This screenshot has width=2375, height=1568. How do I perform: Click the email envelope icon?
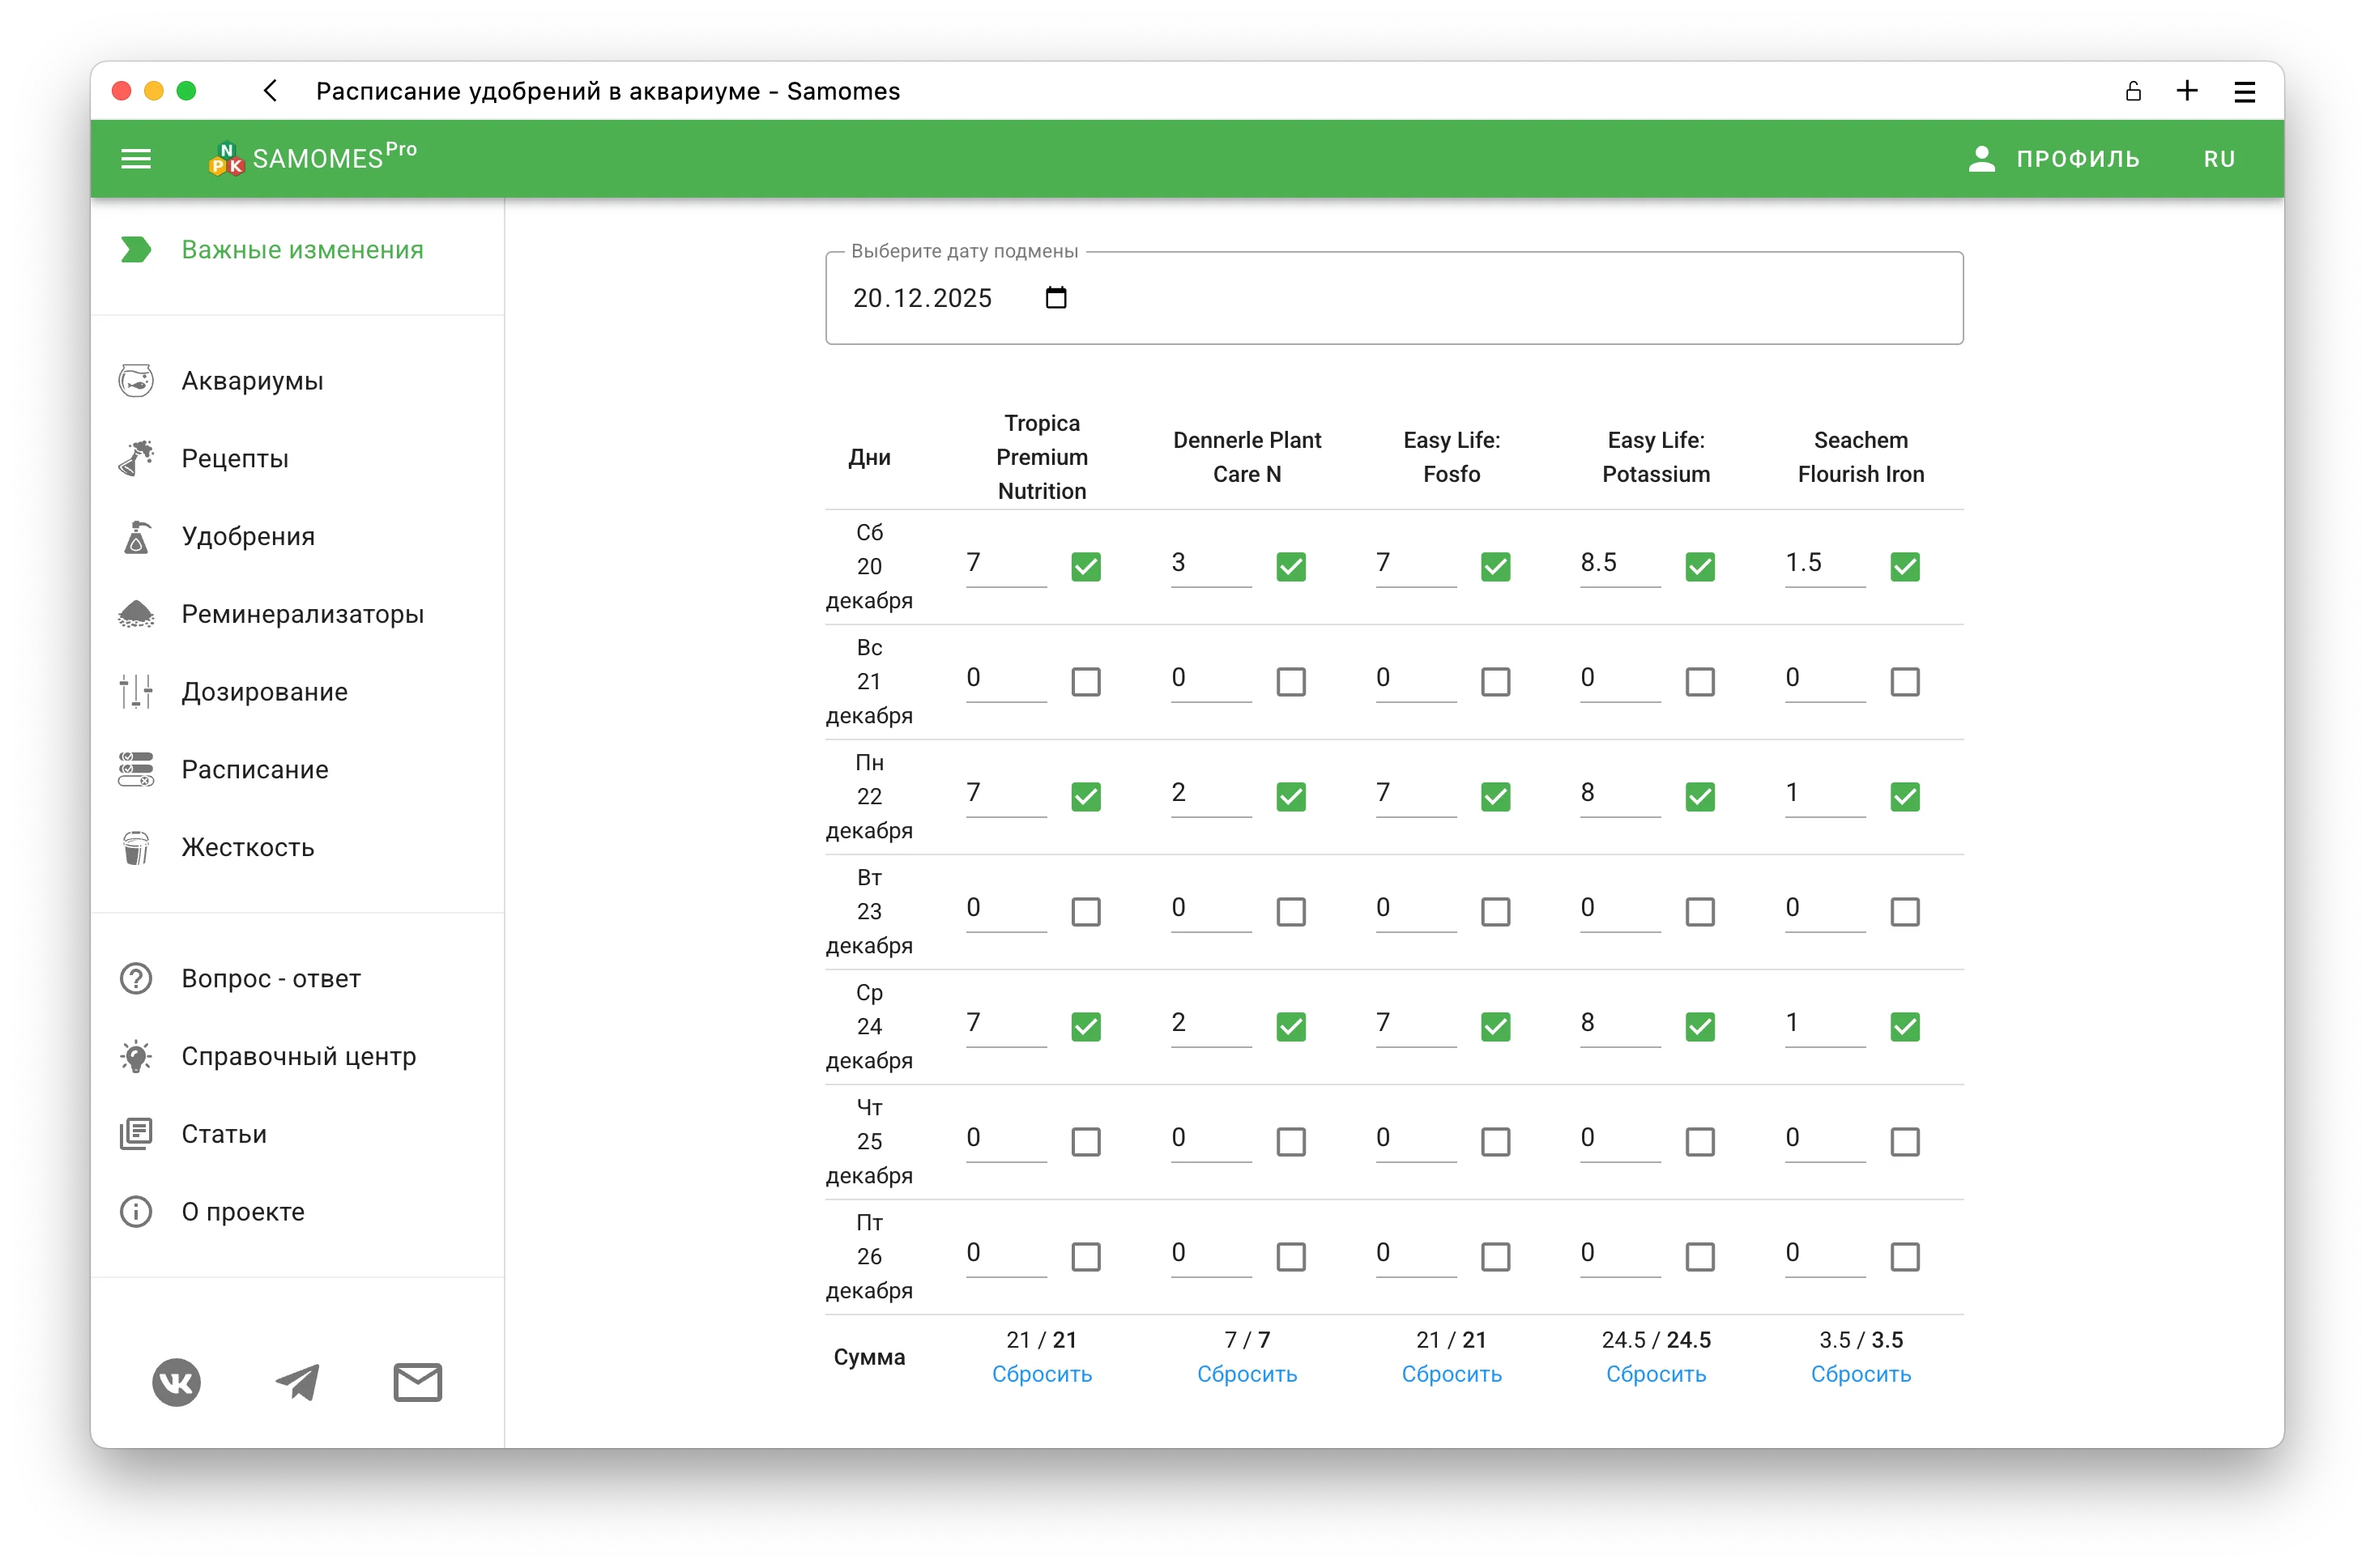click(x=417, y=1382)
